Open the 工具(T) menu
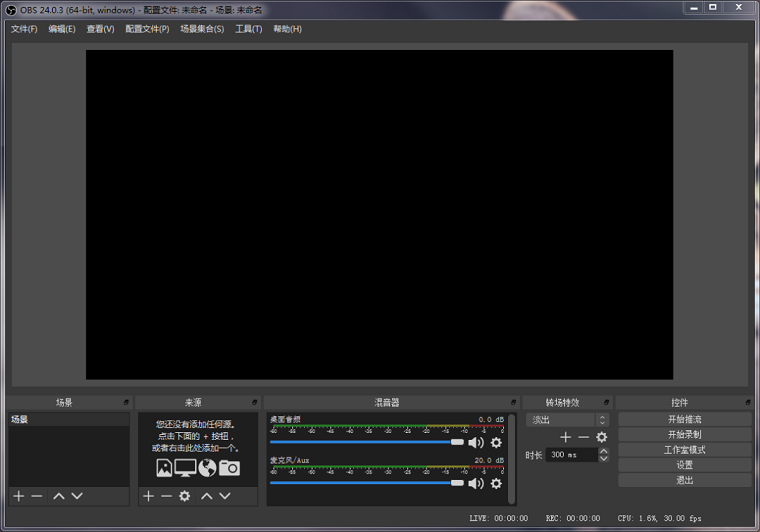The height and width of the screenshot is (532, 760). tap(249, 29)
